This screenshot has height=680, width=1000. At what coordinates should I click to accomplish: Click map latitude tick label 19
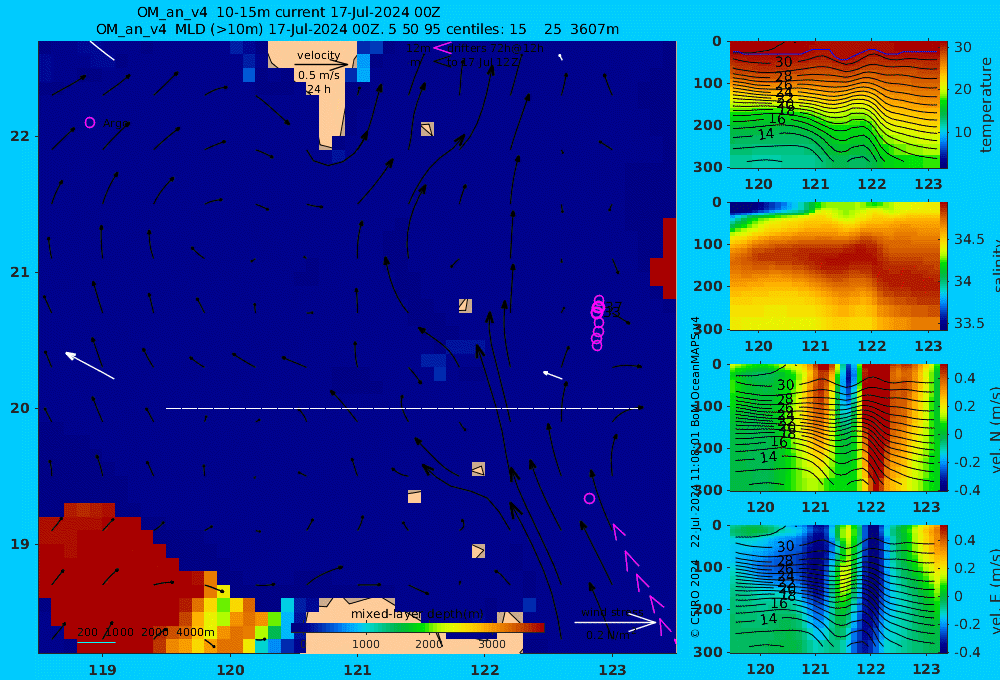[20, 544]
